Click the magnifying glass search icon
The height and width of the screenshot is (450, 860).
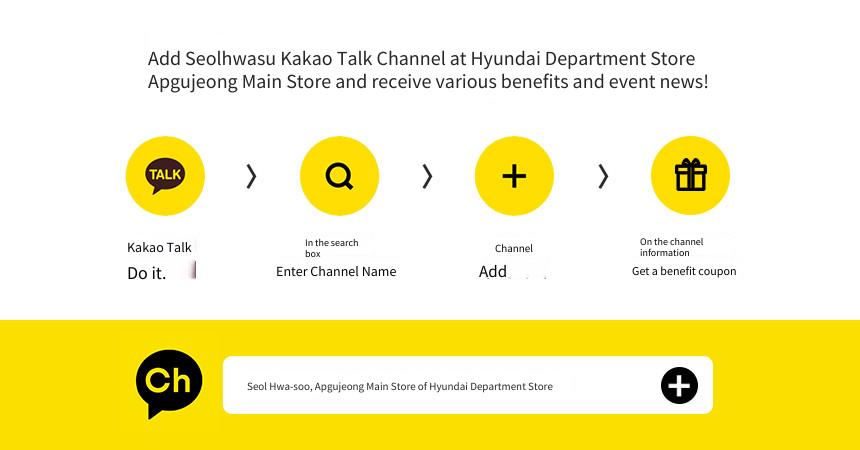pyautogui.click(x=340, y=176)
